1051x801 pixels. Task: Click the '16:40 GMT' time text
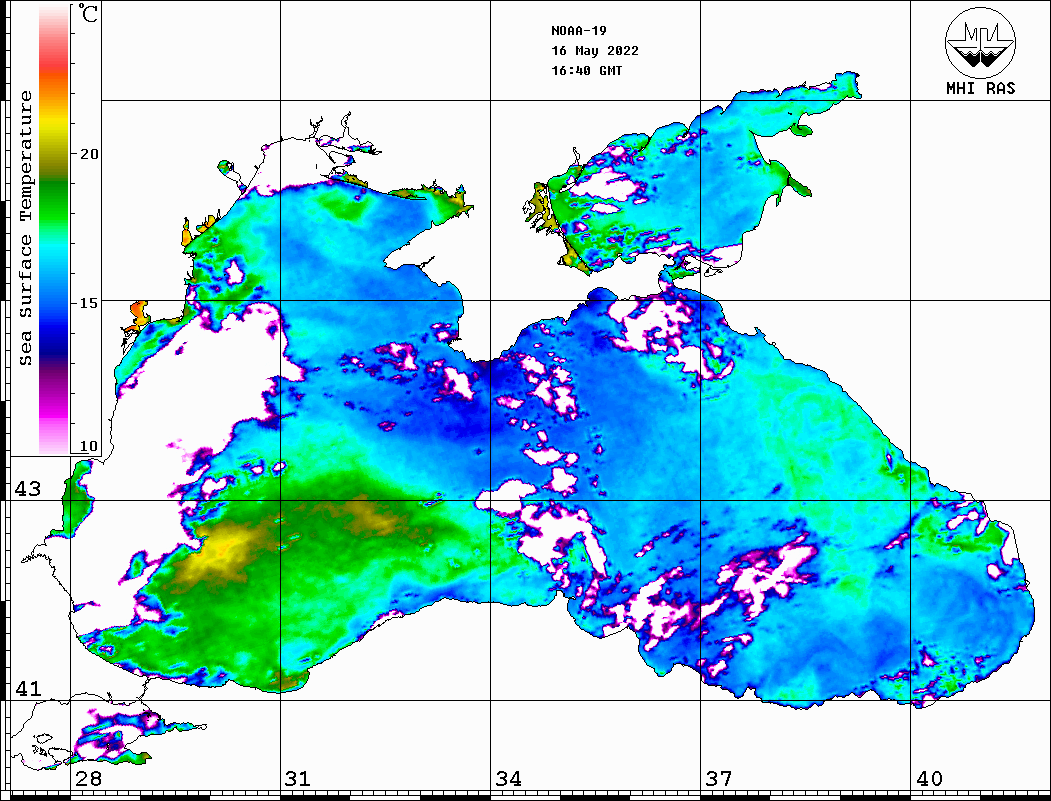click(586, 71)
